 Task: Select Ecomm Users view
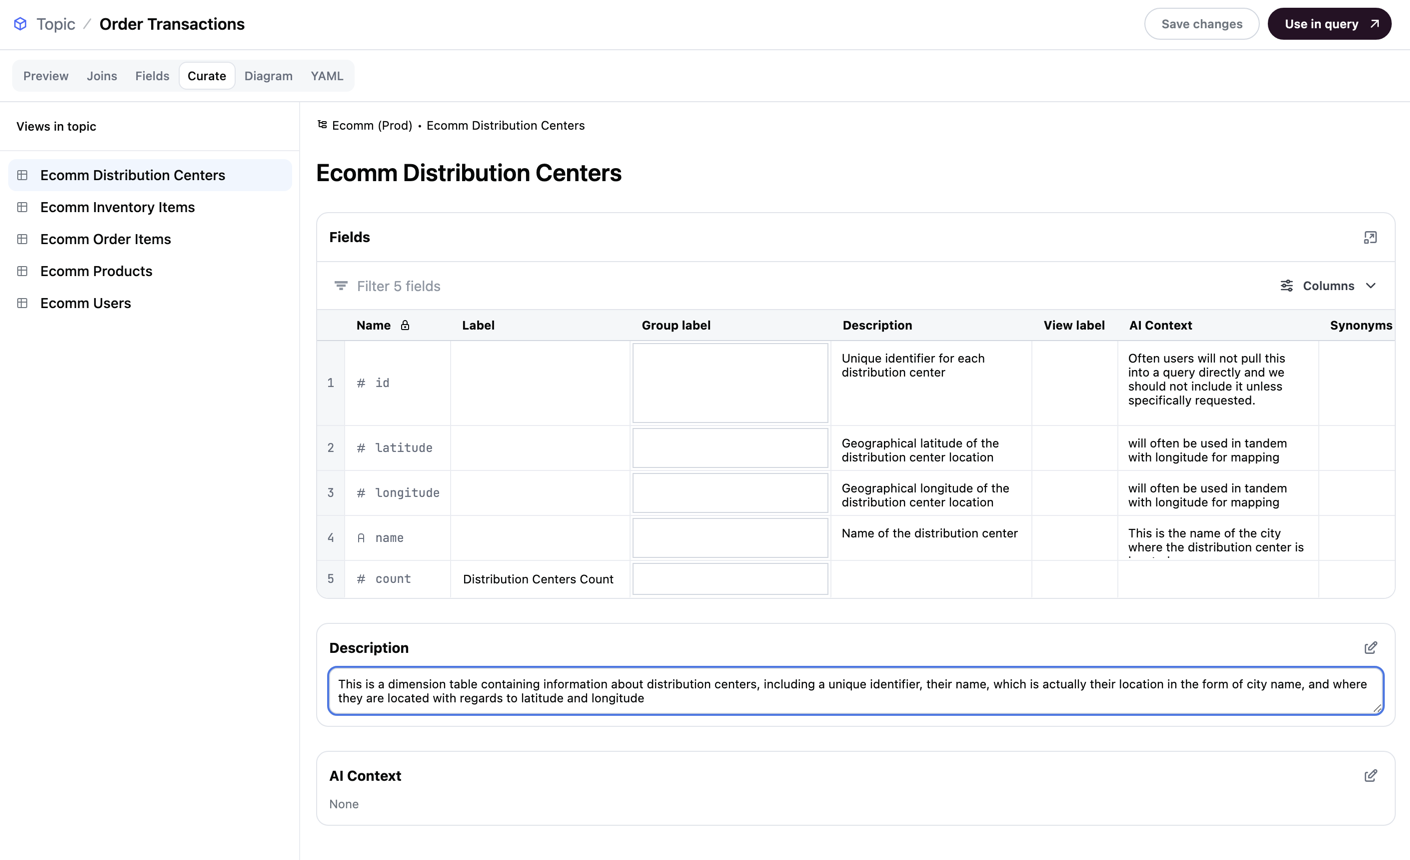point(150,303)
